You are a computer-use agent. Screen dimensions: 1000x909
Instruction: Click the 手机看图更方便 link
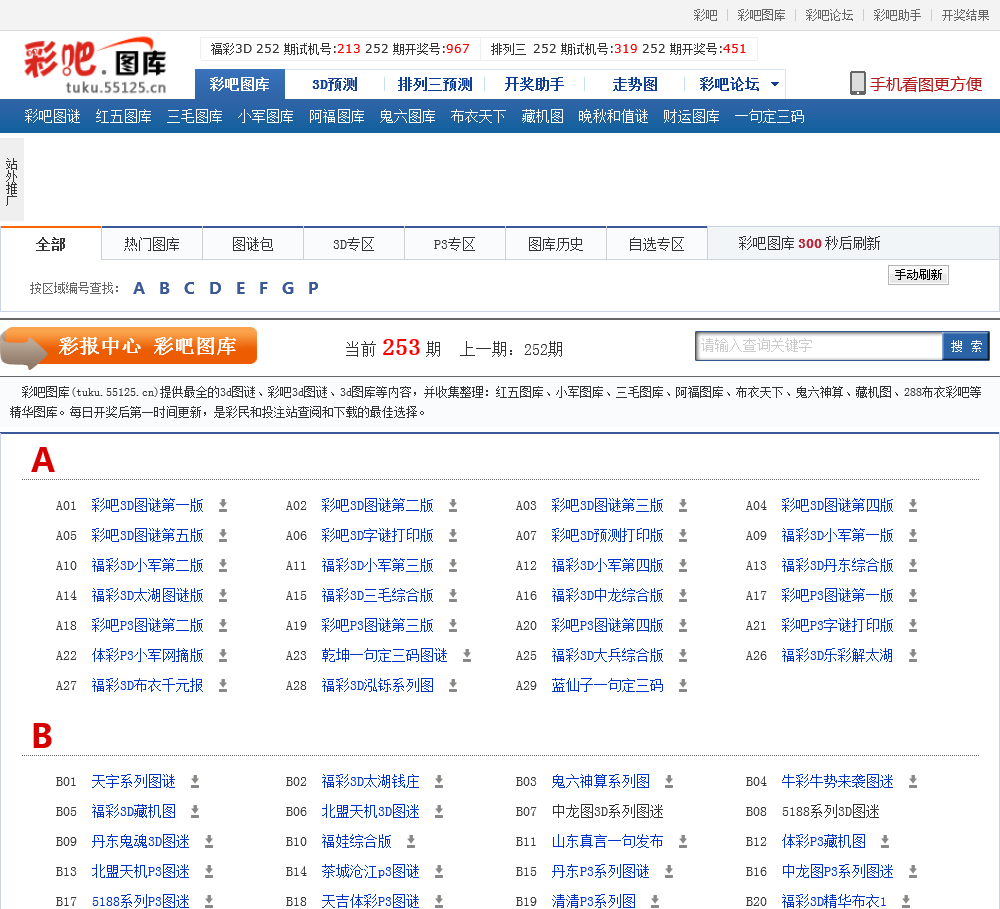point(926,84)
